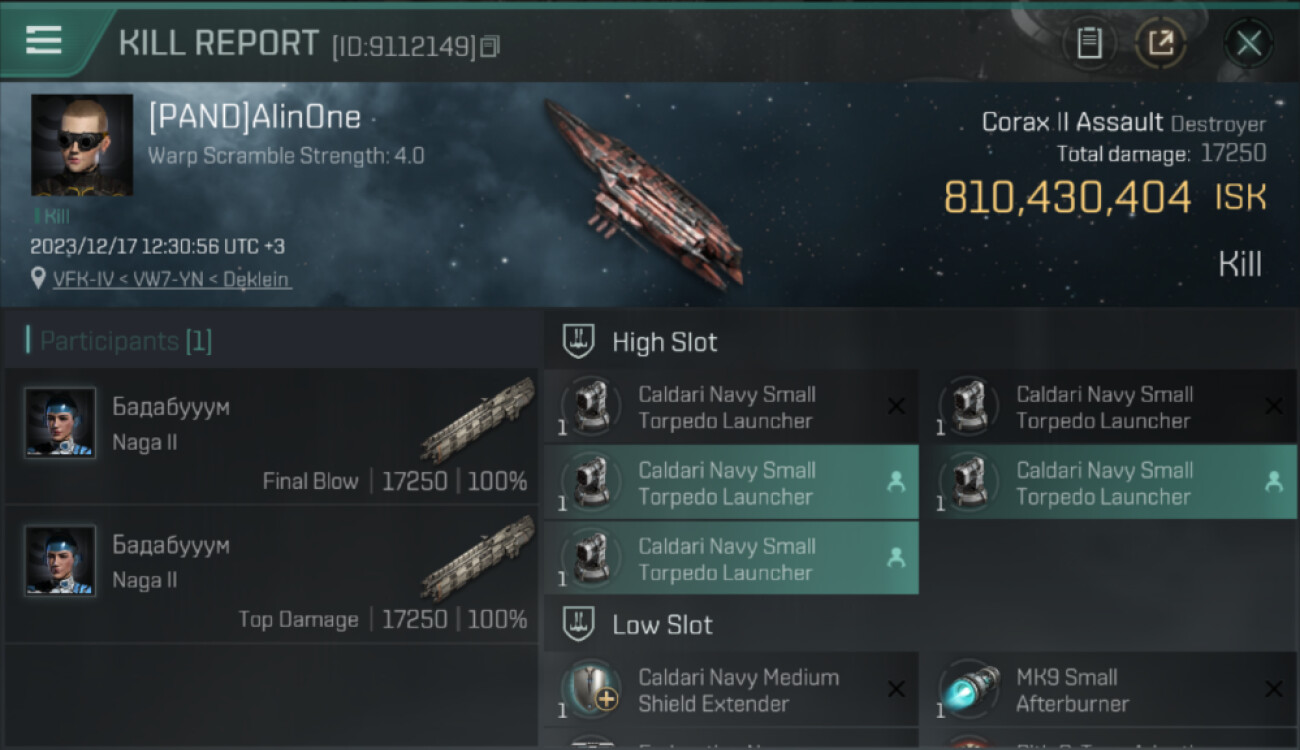Open the clipboard notes icon

[x=1089, y=43]
